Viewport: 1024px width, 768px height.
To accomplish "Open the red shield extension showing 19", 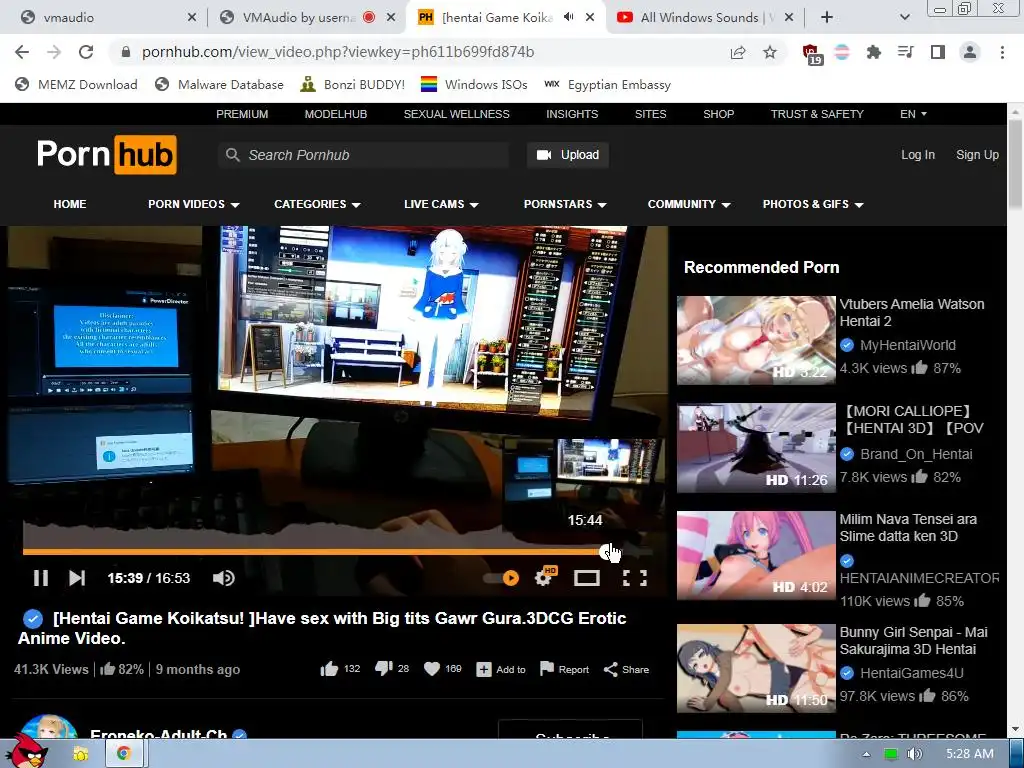I will click(x=812, y=54).
